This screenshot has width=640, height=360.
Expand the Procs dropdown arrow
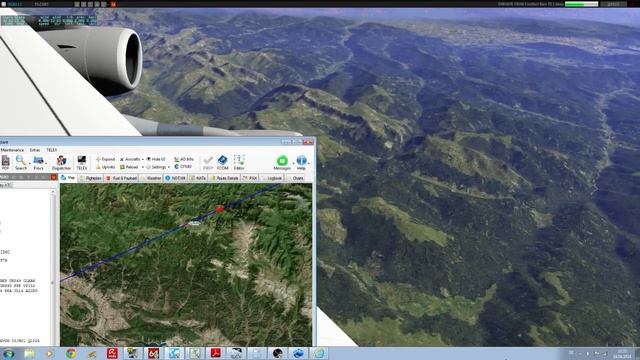pos(46,163)
